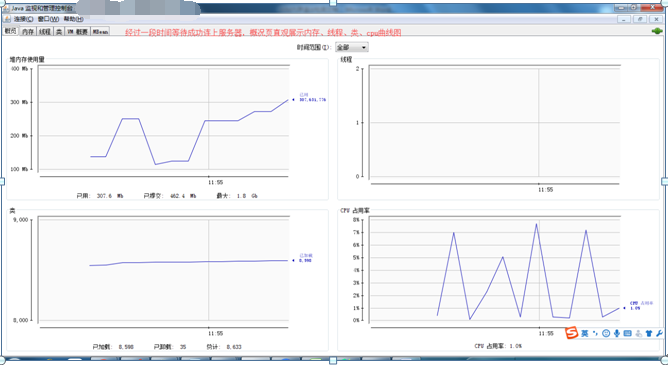Switch to the MBean tab
The height and width of the screenshot is (365, 668).
point(101,32)
